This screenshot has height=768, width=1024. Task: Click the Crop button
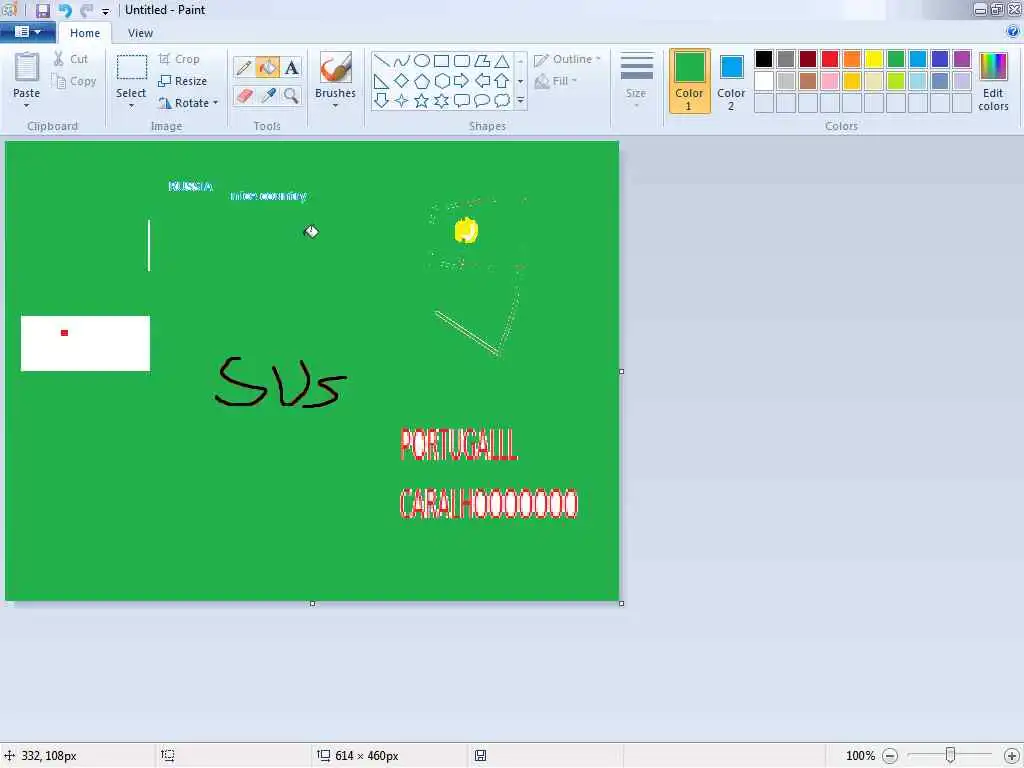coord(179,59)
